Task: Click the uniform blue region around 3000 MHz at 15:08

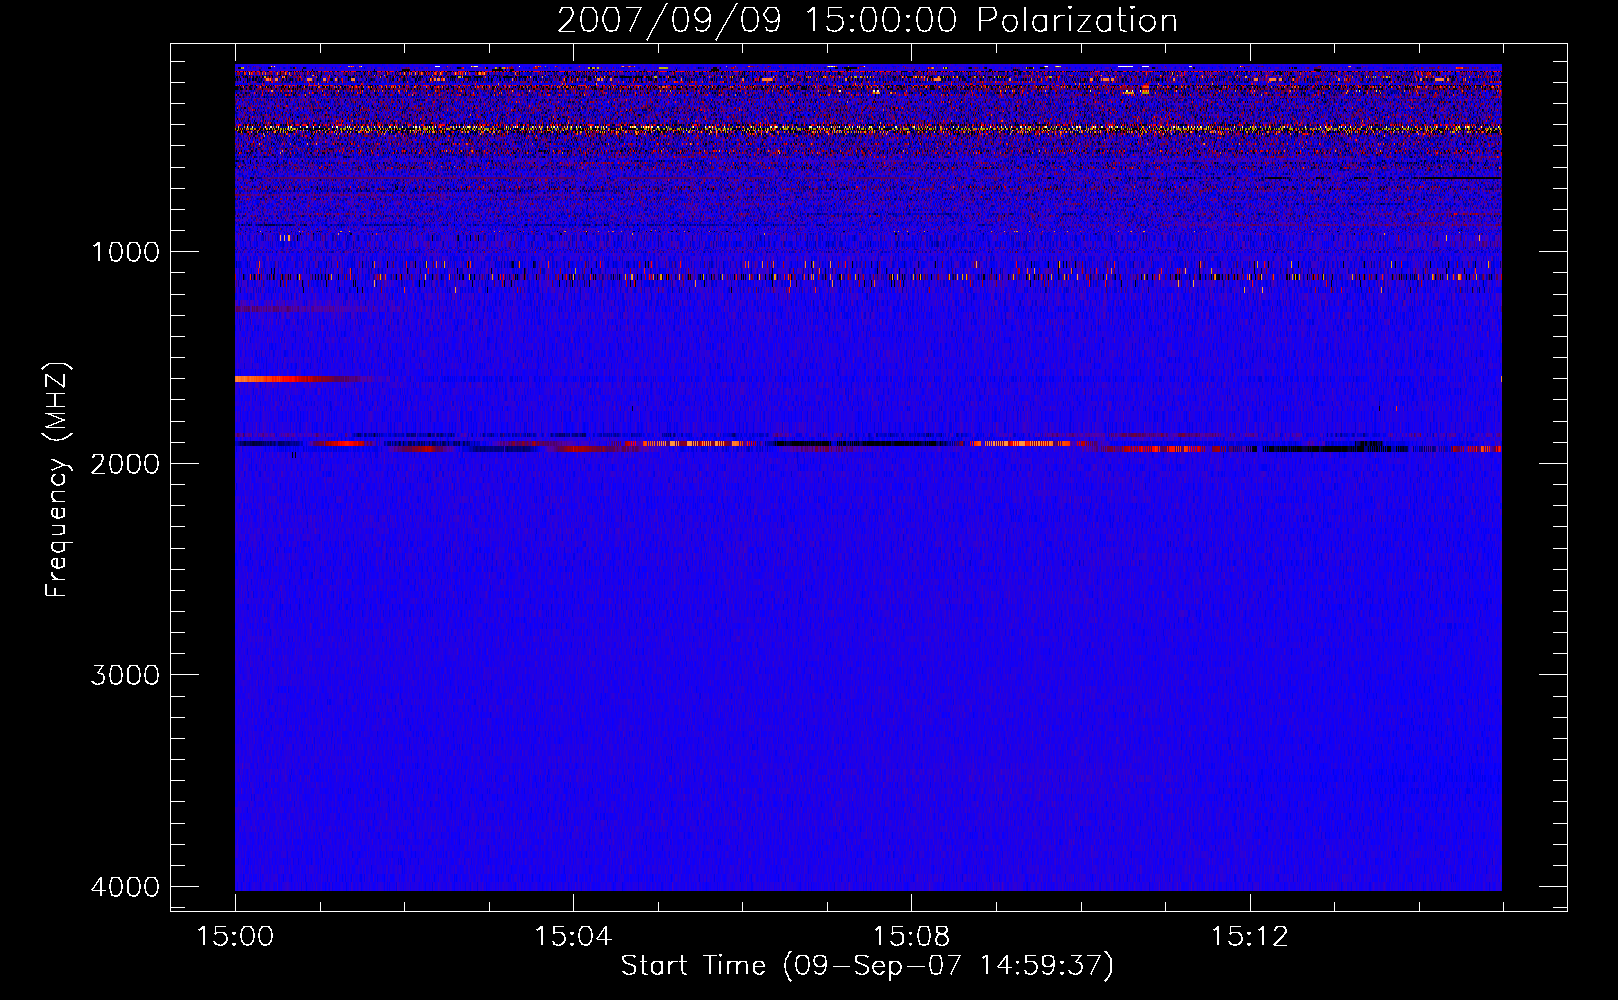Action: click(x=911, y=675)
